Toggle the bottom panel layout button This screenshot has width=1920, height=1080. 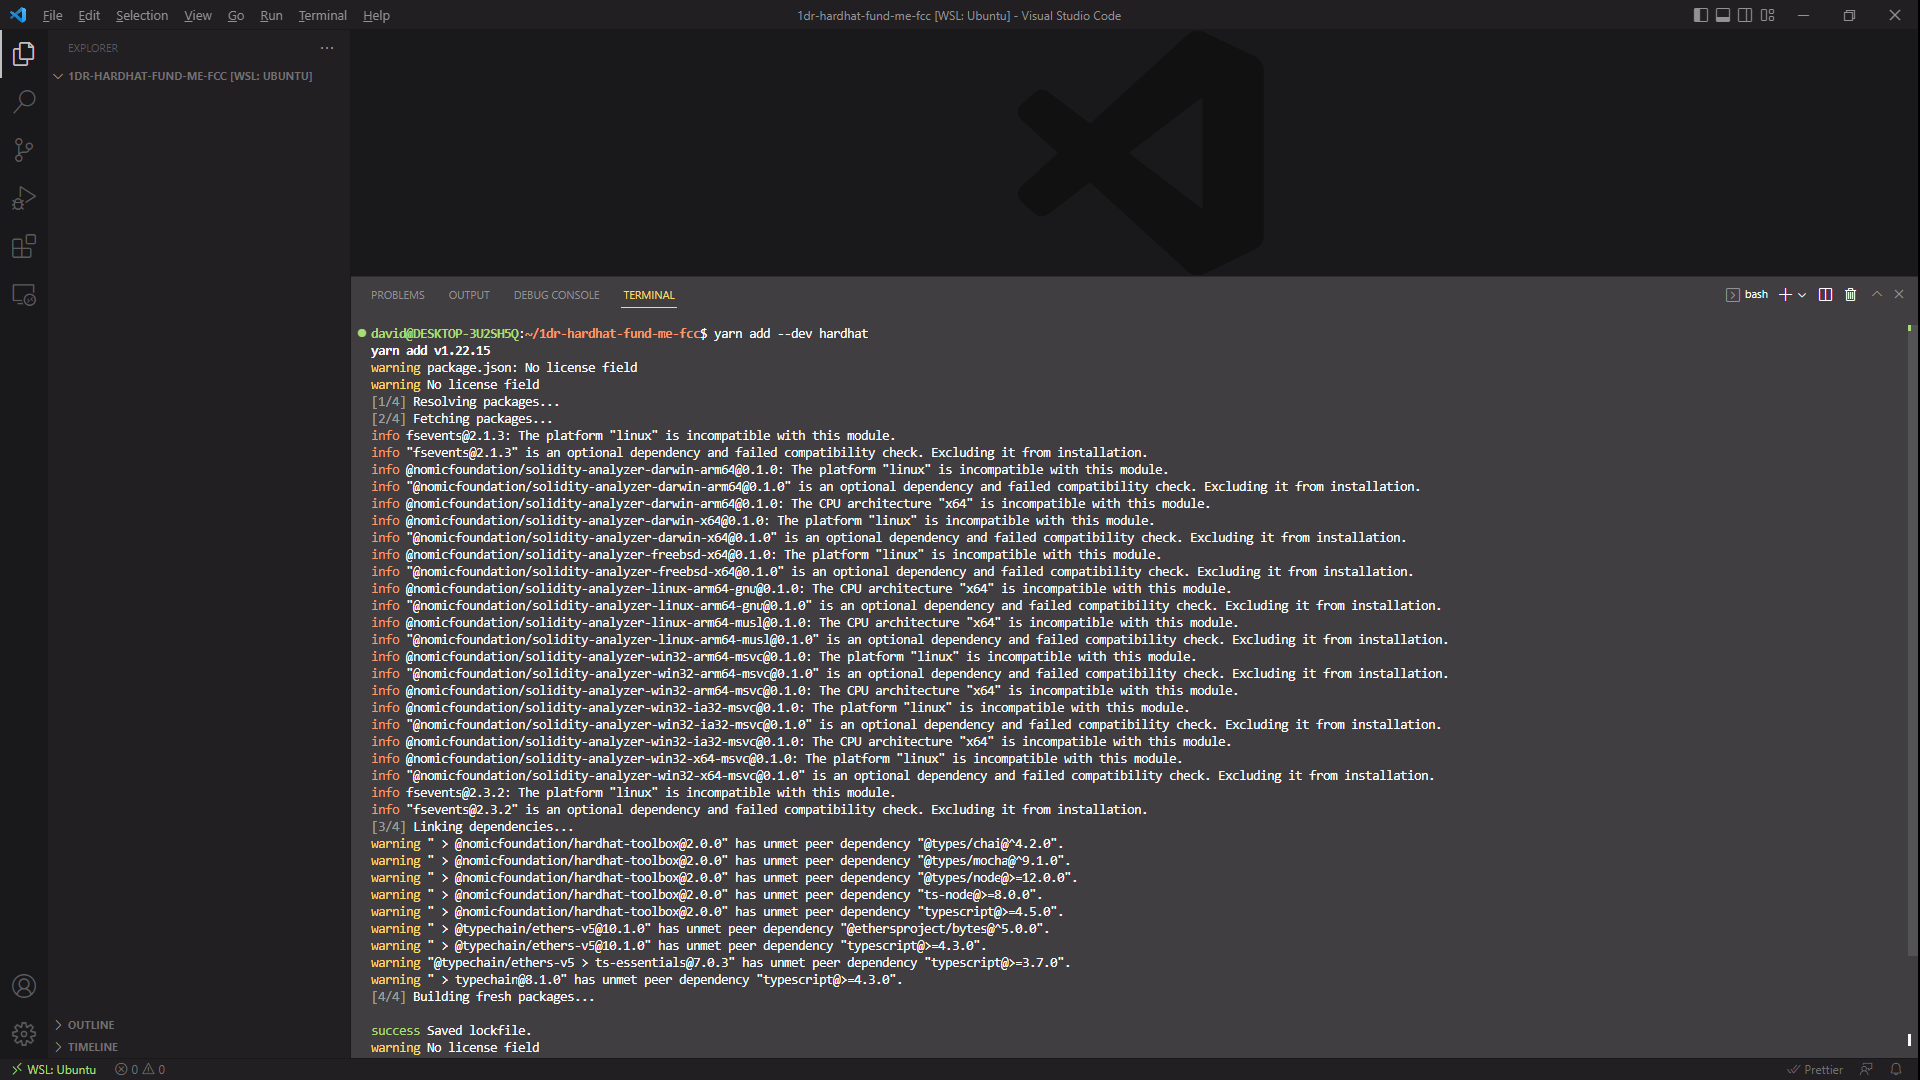[x=1723, y=15]
